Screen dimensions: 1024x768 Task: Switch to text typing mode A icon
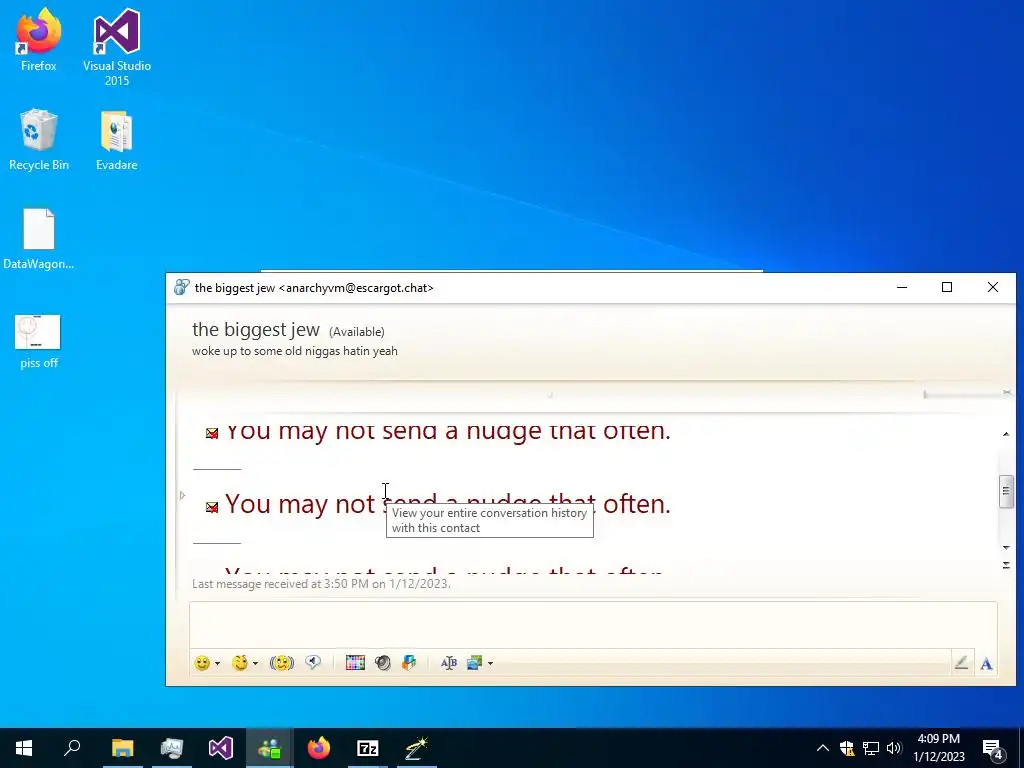986,664
